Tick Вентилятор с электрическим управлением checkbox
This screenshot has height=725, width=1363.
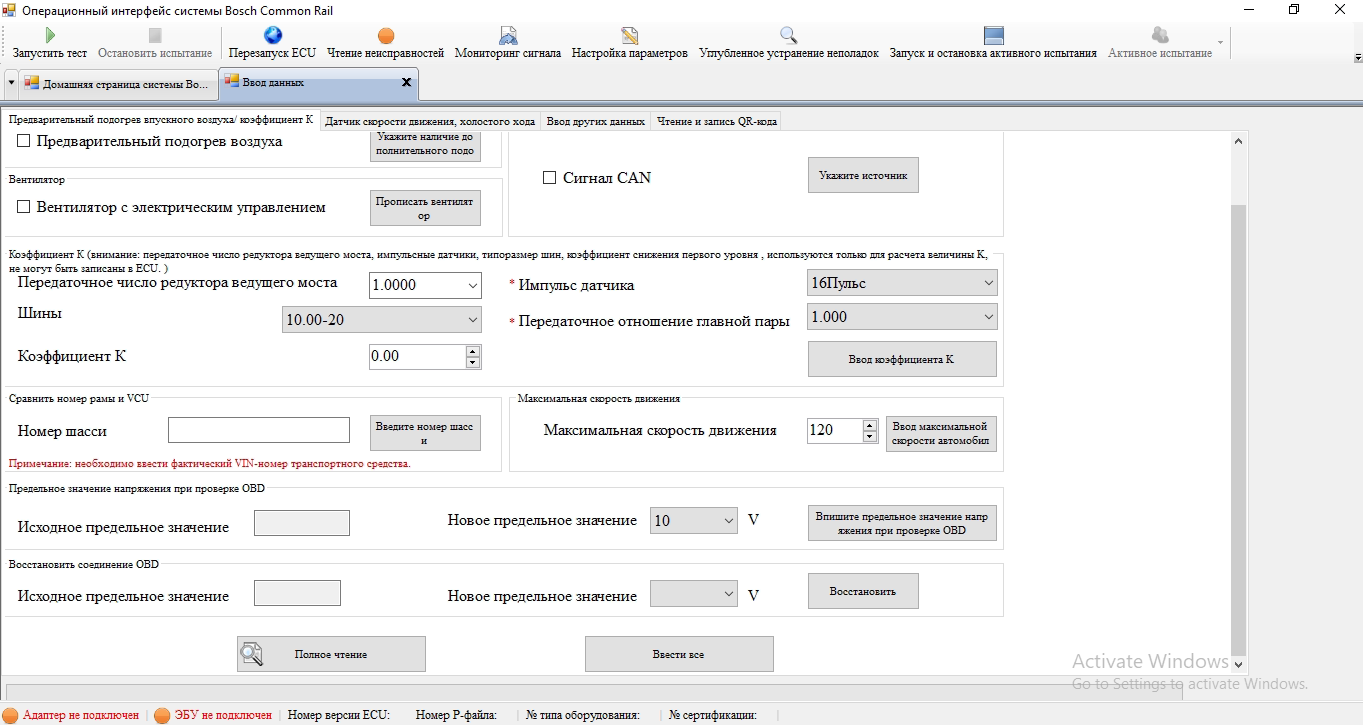pos(24,208)
